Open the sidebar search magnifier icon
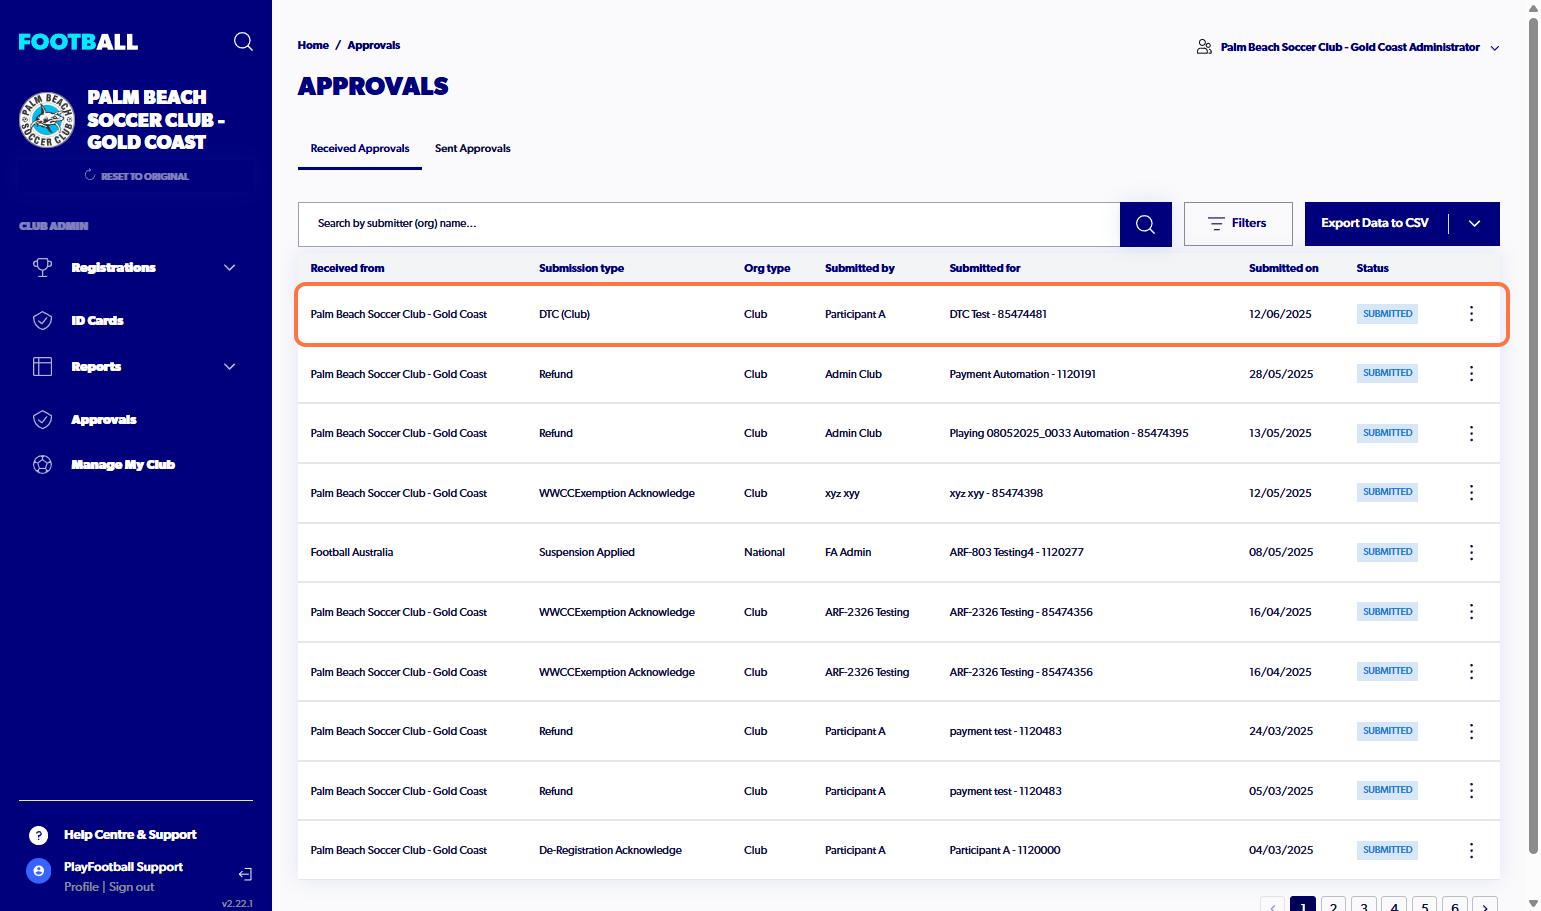 tap(243, 41)
